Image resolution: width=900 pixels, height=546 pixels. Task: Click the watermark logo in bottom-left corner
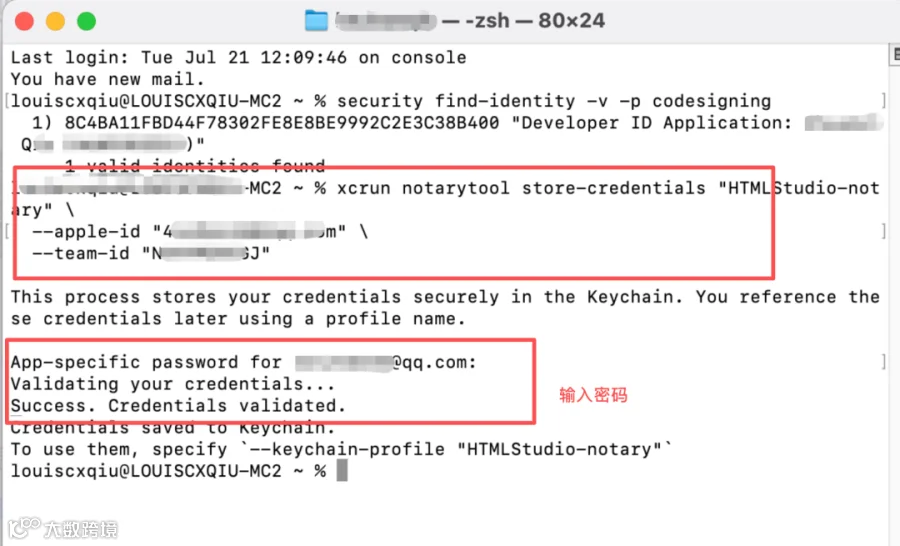62,528
